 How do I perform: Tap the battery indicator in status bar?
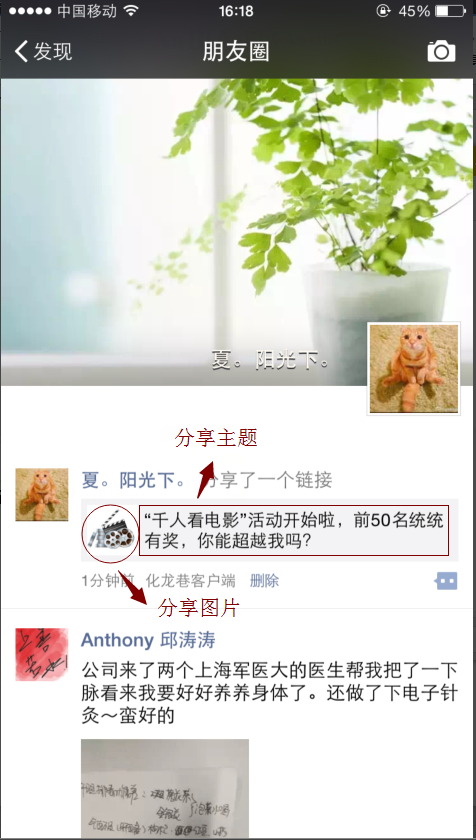[x=449, y=11]
